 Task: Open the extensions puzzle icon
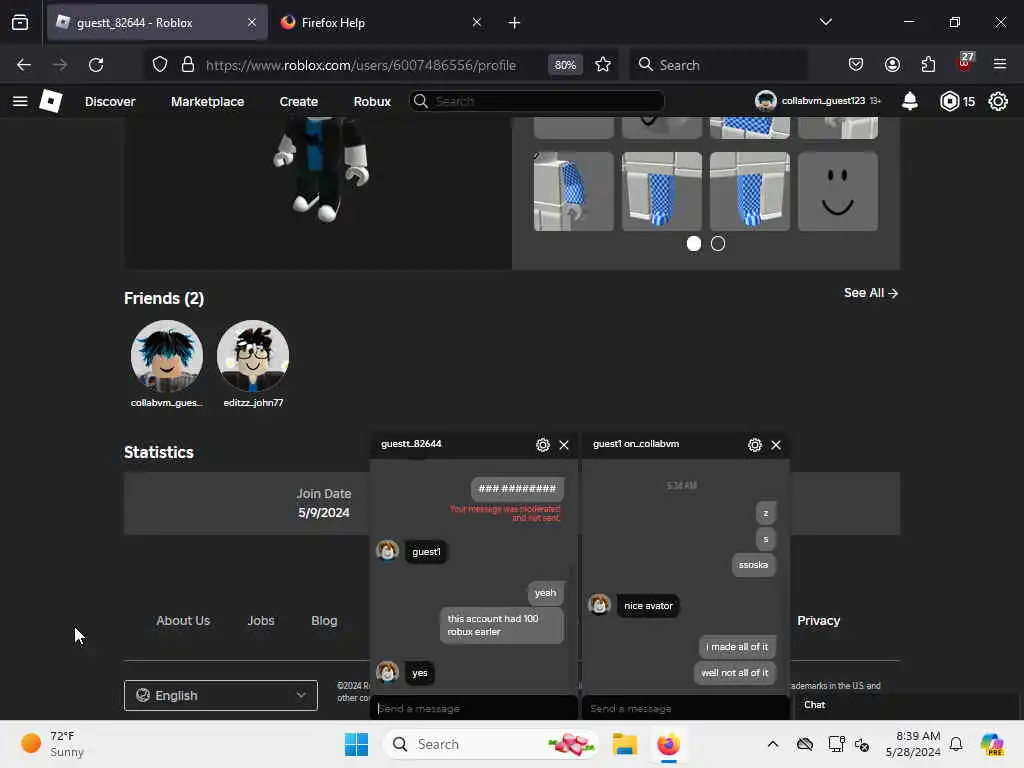pyautogui.click(x=928, y=65)
